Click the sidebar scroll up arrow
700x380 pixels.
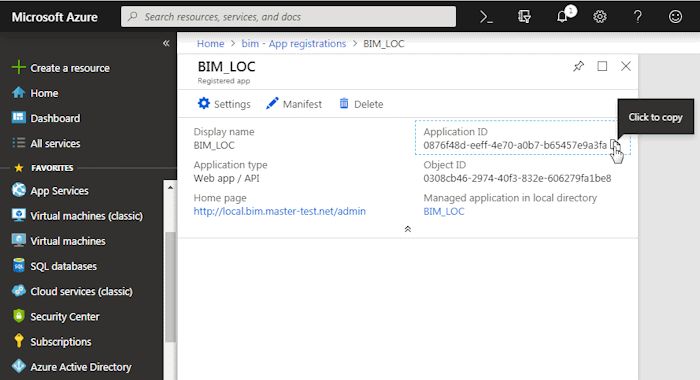click(x=170, y=188)
